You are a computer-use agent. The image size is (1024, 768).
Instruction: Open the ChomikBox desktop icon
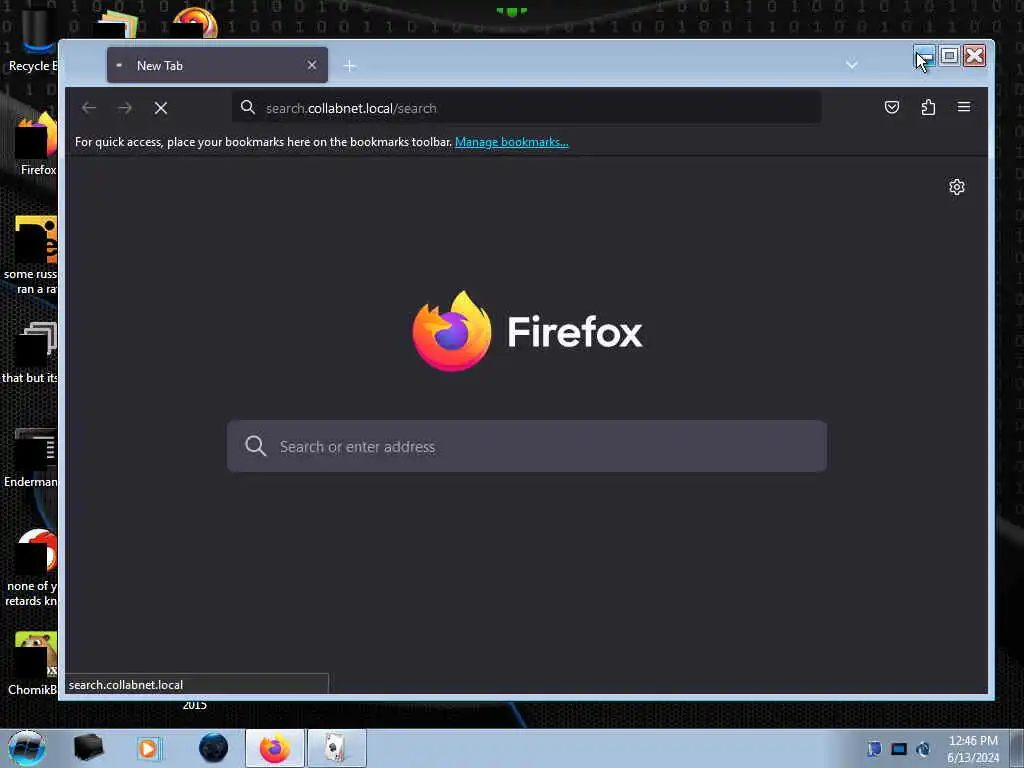[x=33, y=664]
